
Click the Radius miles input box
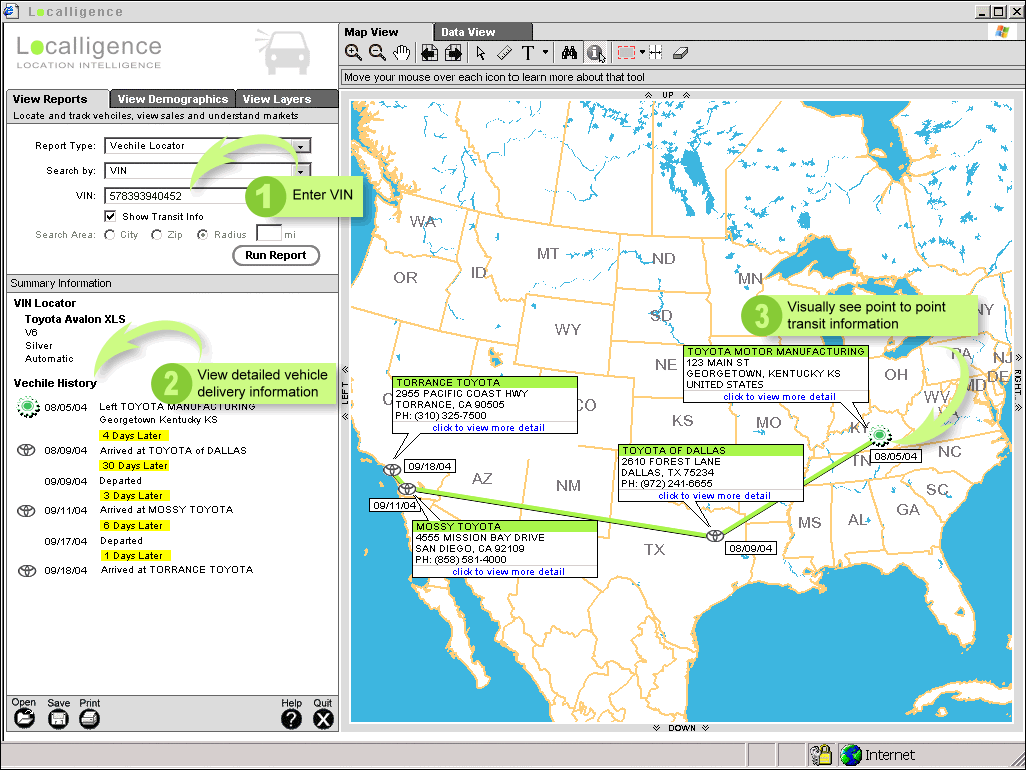coord(268,234)
